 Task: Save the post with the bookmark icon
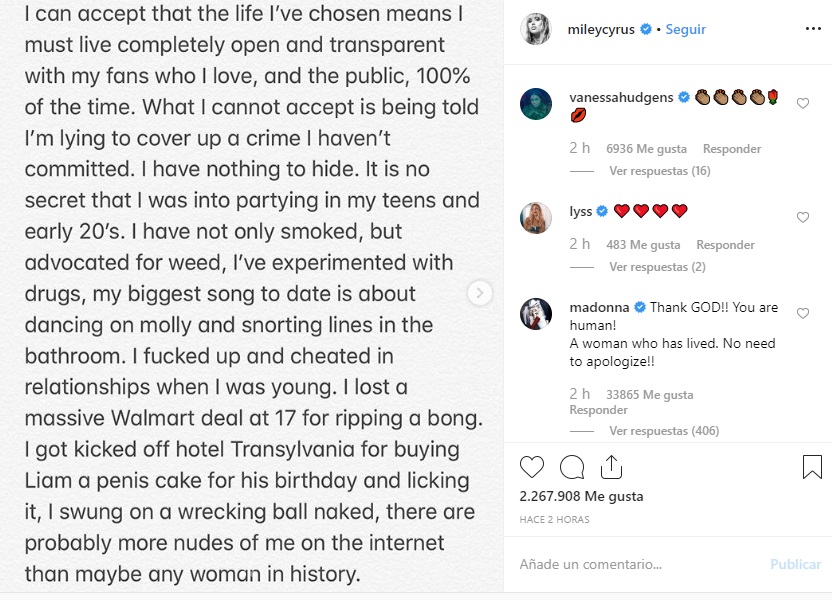tap(812, 465)
